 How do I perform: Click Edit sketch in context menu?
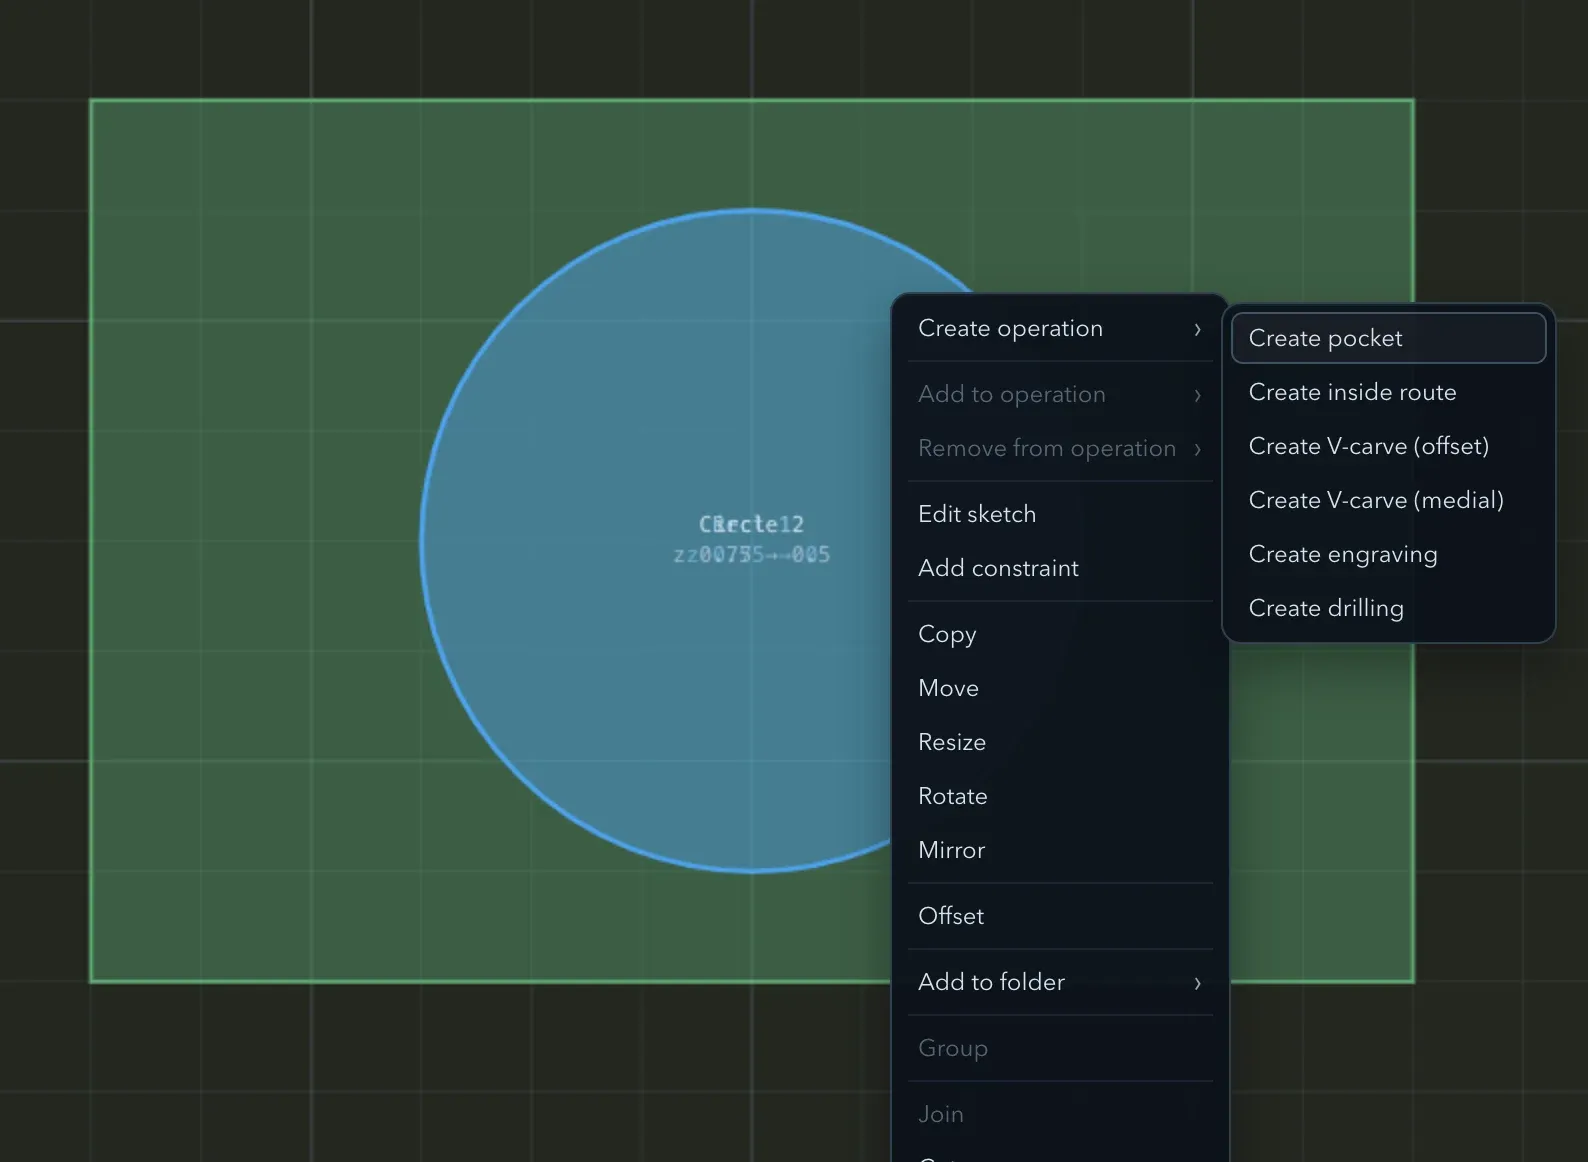click(x=1060, y=514)
